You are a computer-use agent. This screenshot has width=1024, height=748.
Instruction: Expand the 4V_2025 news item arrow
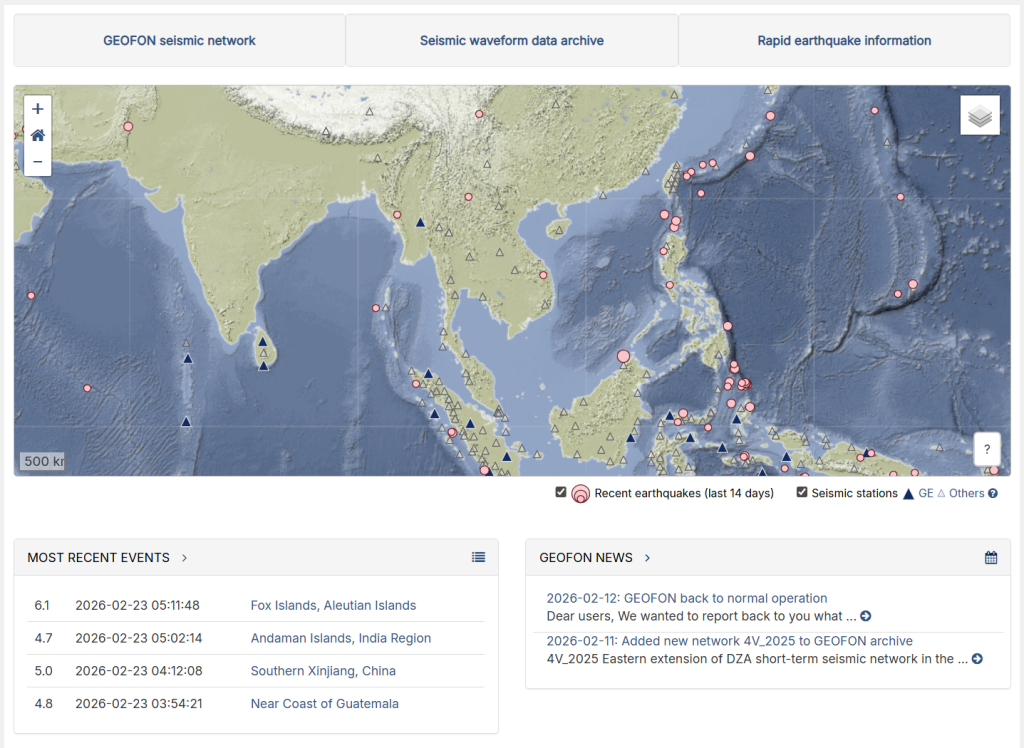(976, 659)
